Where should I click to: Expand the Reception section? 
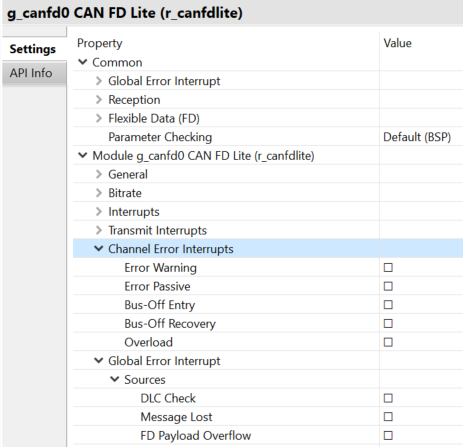click(x=98, y=99)
